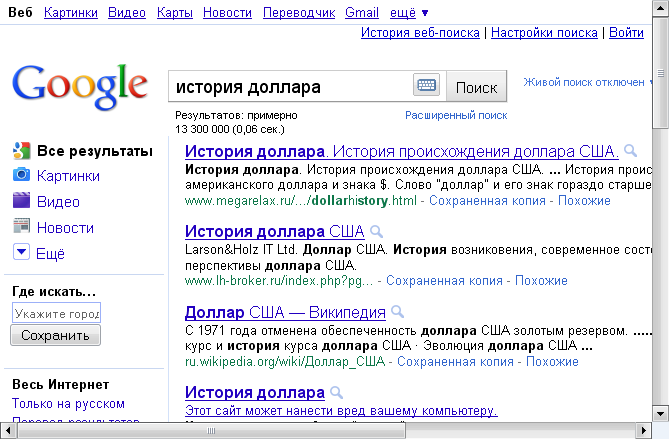Click the horizontal scrollbar right arrow
The height and width of the screenshot is (439, 669).
644,430
